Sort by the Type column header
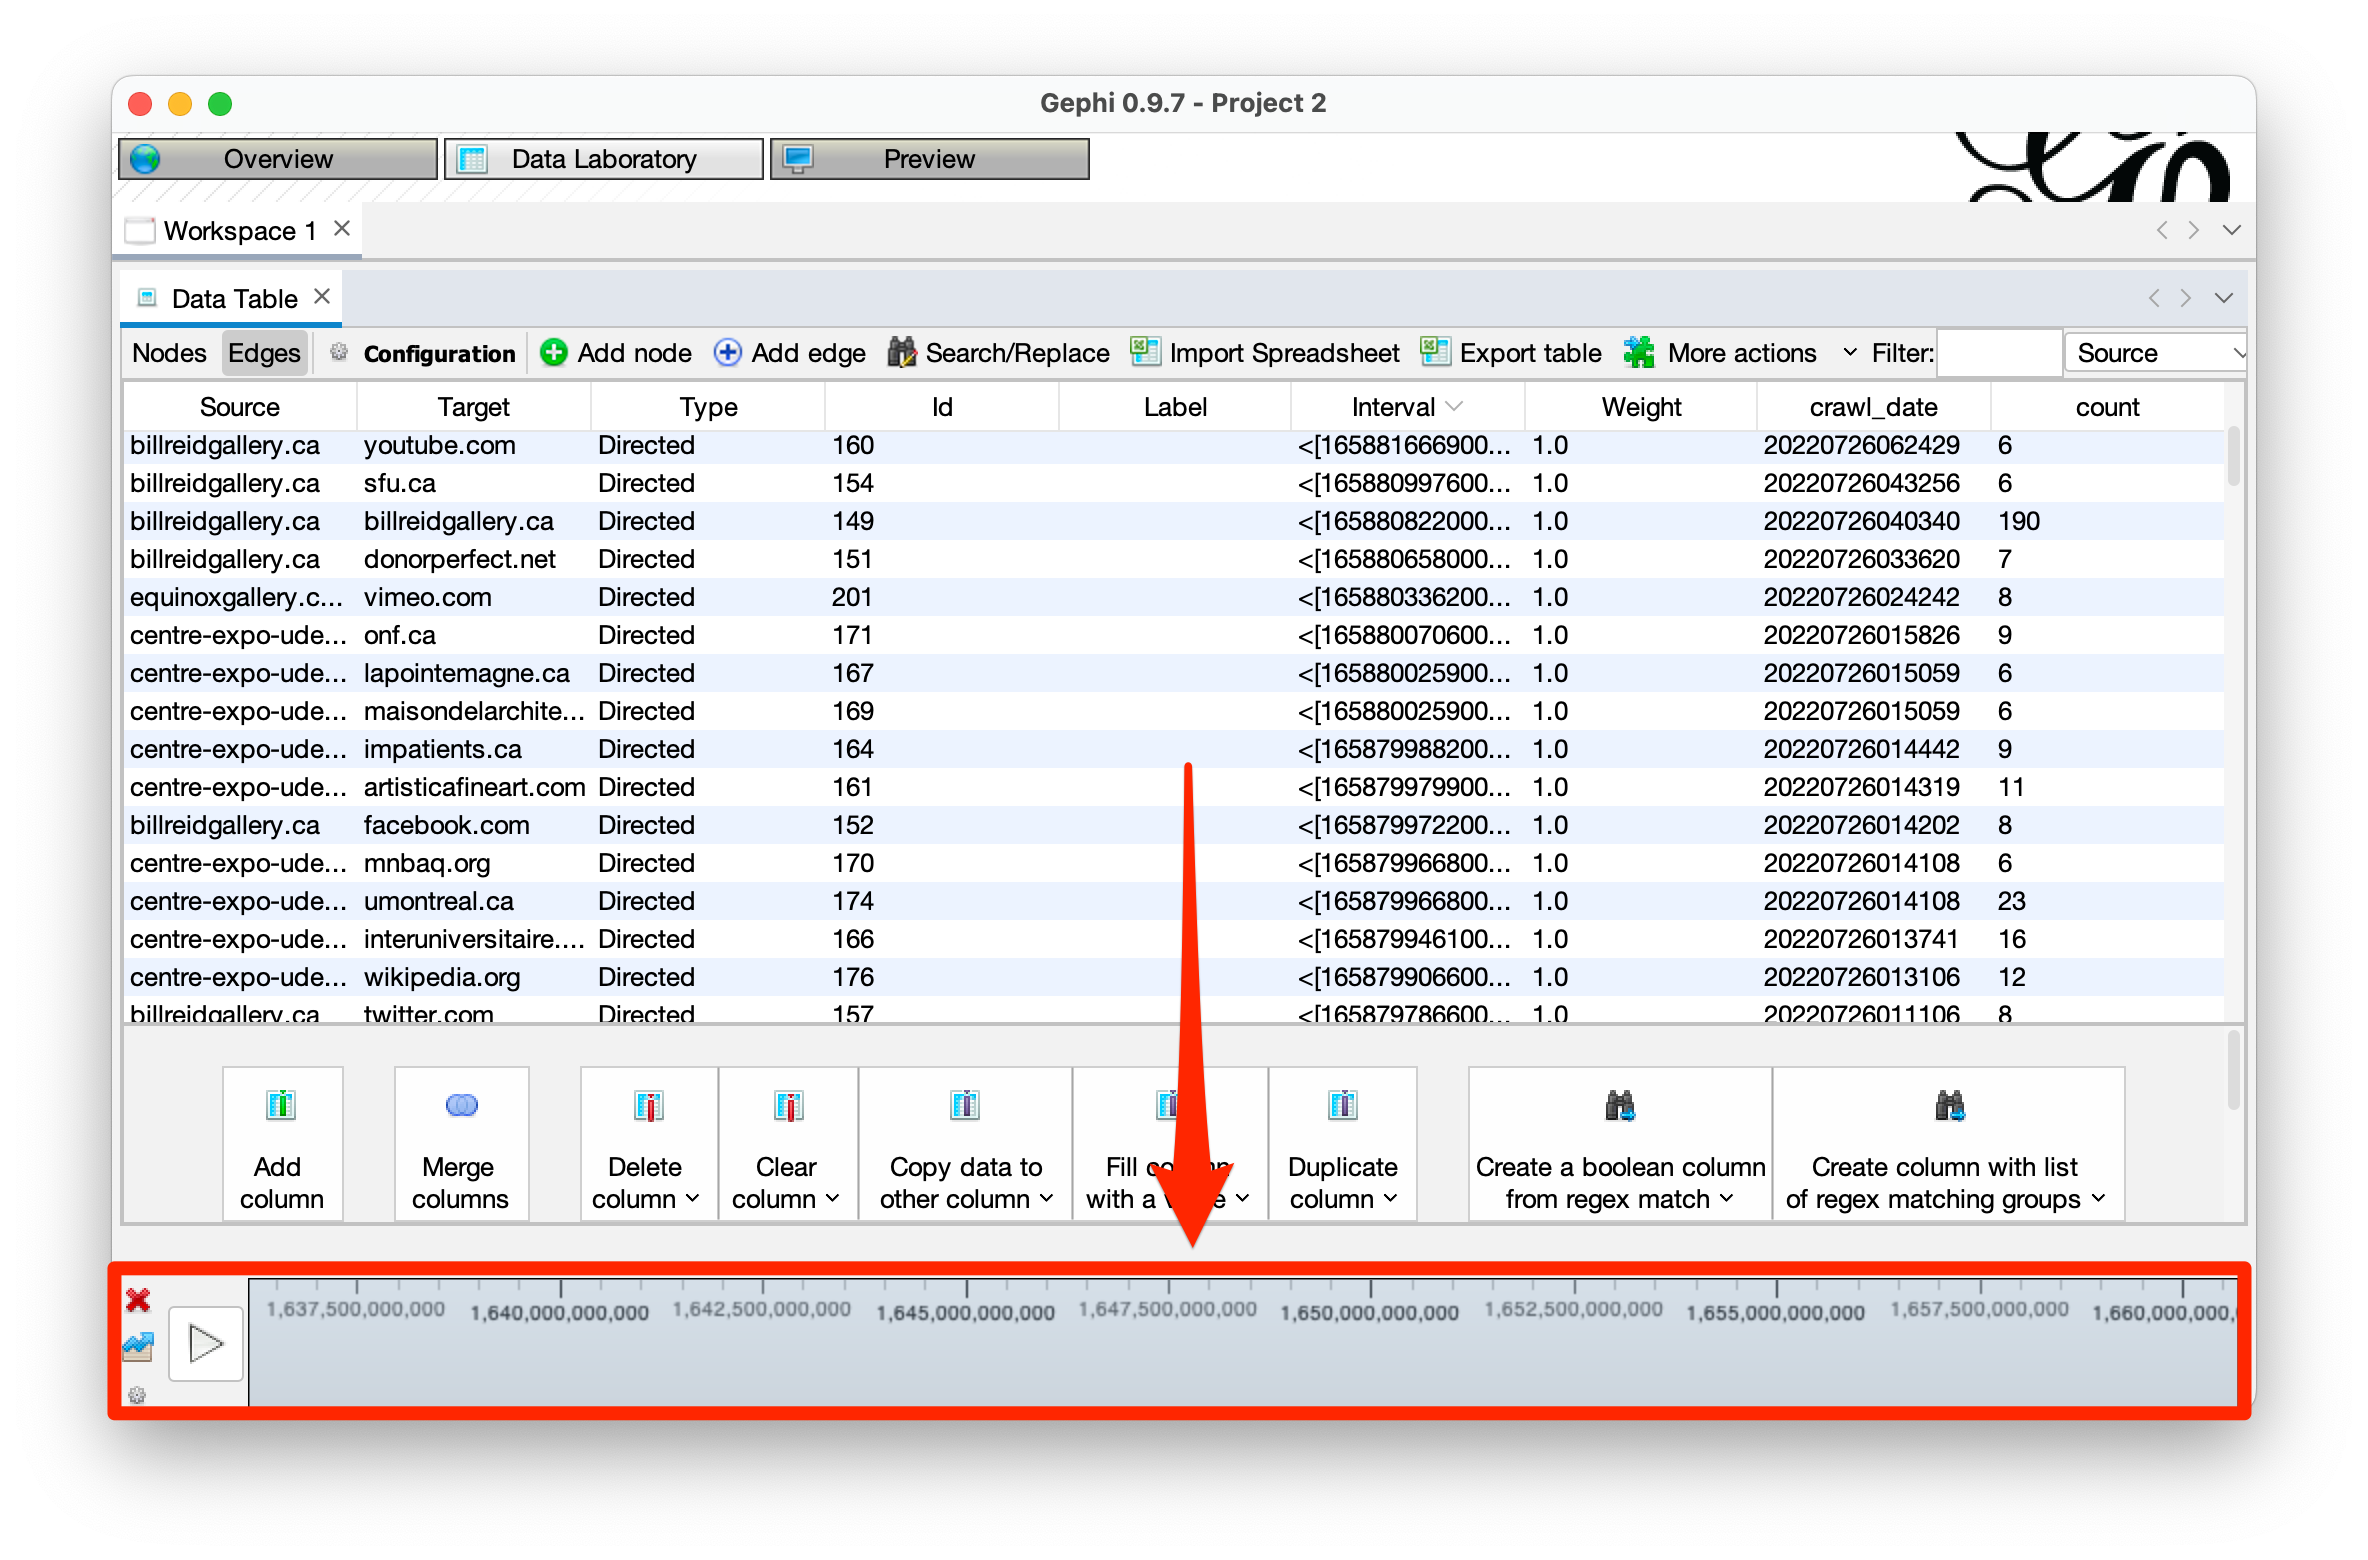The image size is (2368, 1560). (x=708, y=407)
